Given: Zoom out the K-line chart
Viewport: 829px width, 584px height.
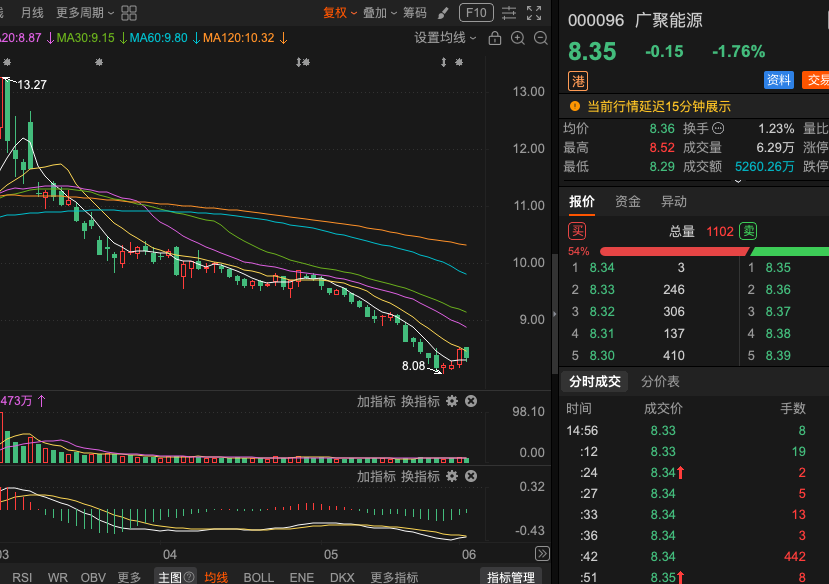Looking at the screenshot, I should (541, 38).
